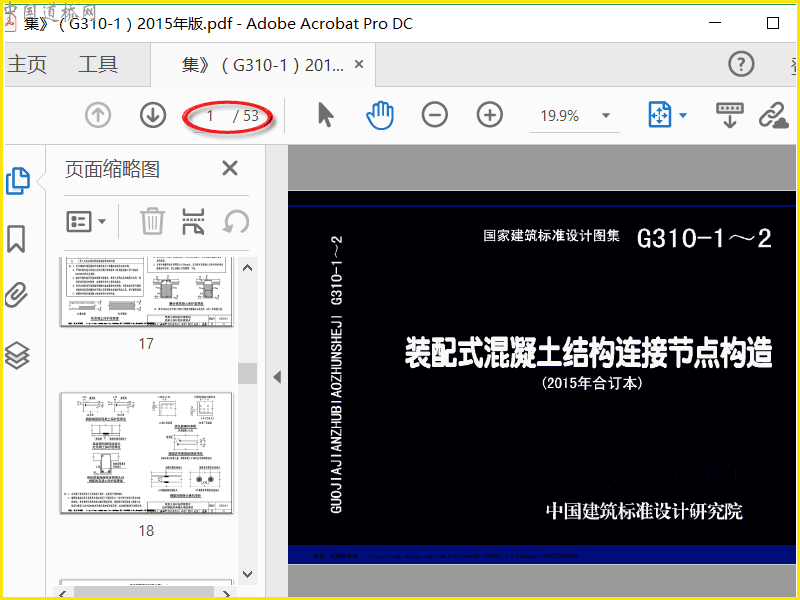Image resolution: width=800 pixels, height=600 pixels.
Task: Zoom out with the minus icon
Action: click(435, 115)
